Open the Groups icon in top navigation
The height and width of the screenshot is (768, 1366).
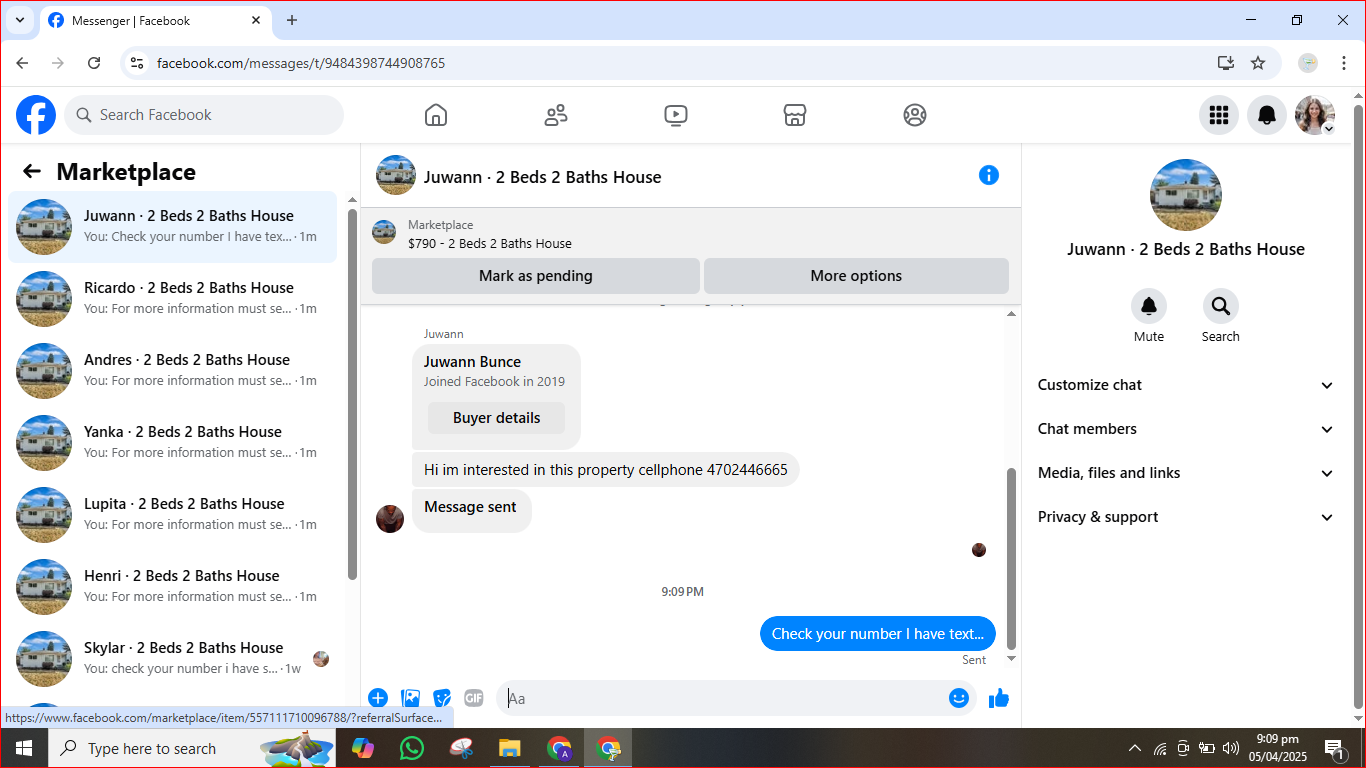click(x=915, y=115)
